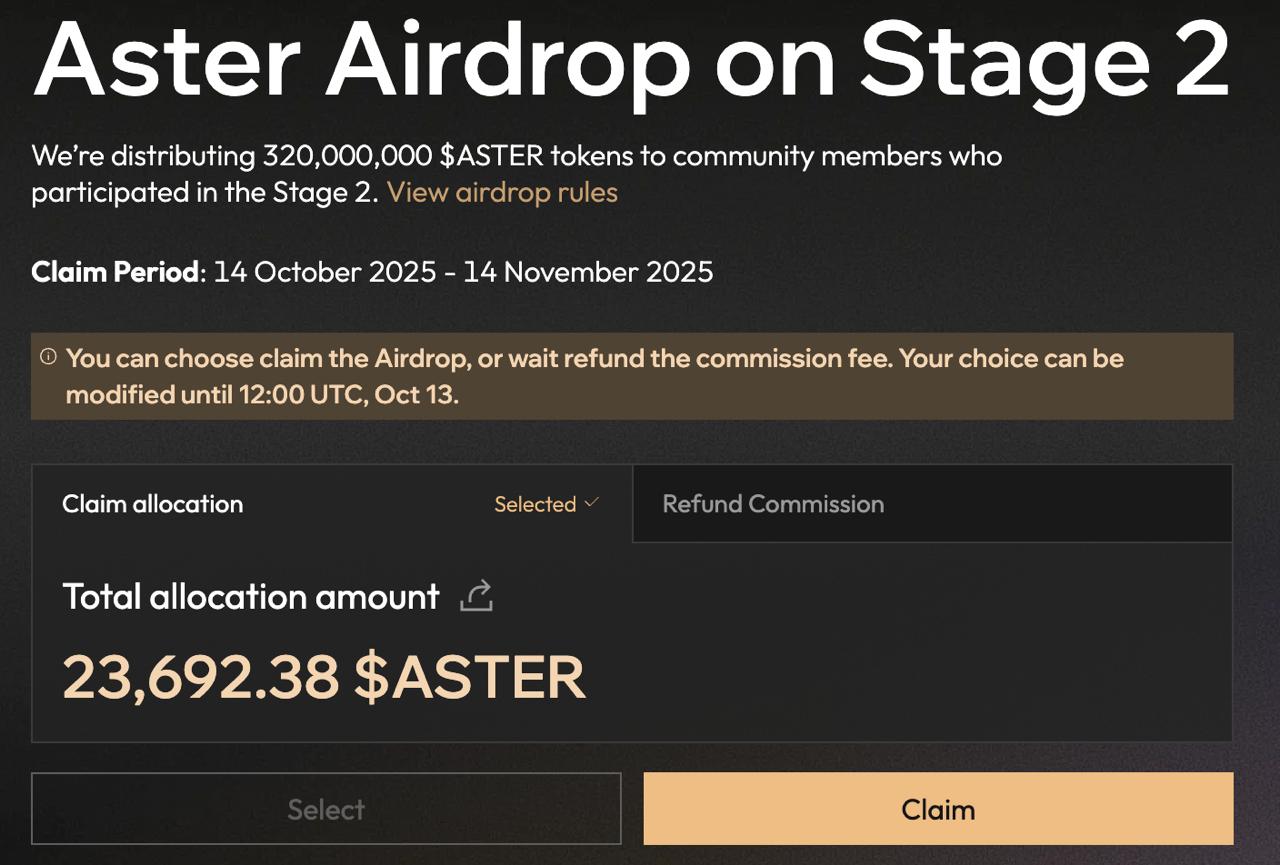Click the 'participated in the Stage 2' text
The image size is (1280, 865).
[x=204, y=192]
